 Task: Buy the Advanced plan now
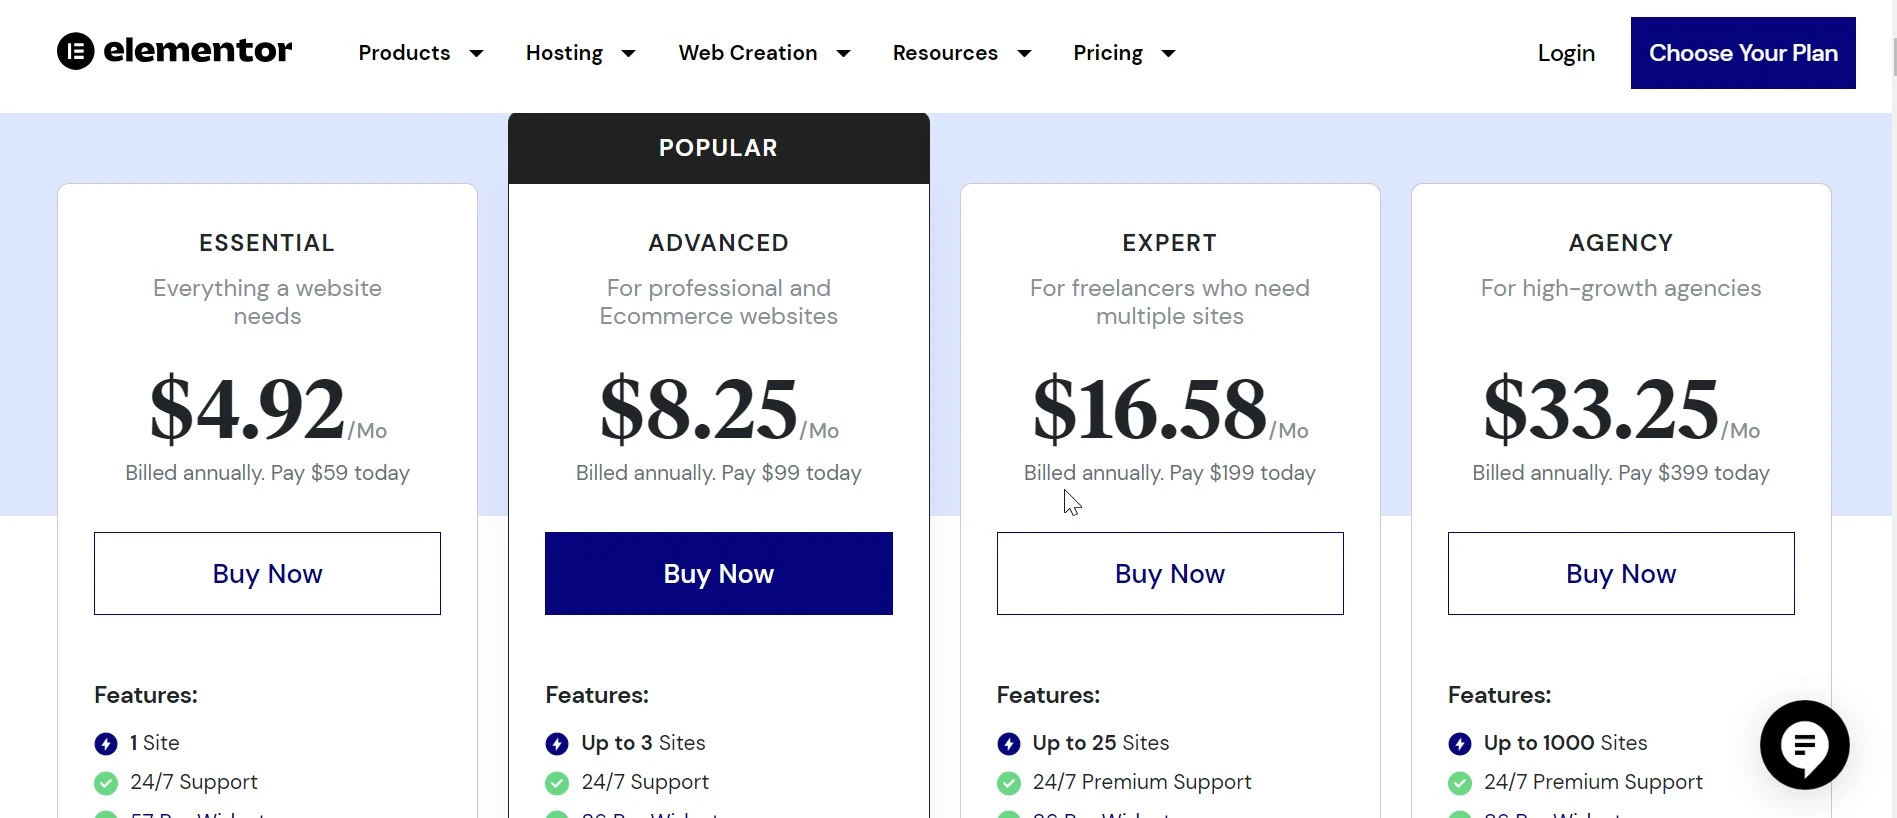pyautogui.click(x=719, y=574)
